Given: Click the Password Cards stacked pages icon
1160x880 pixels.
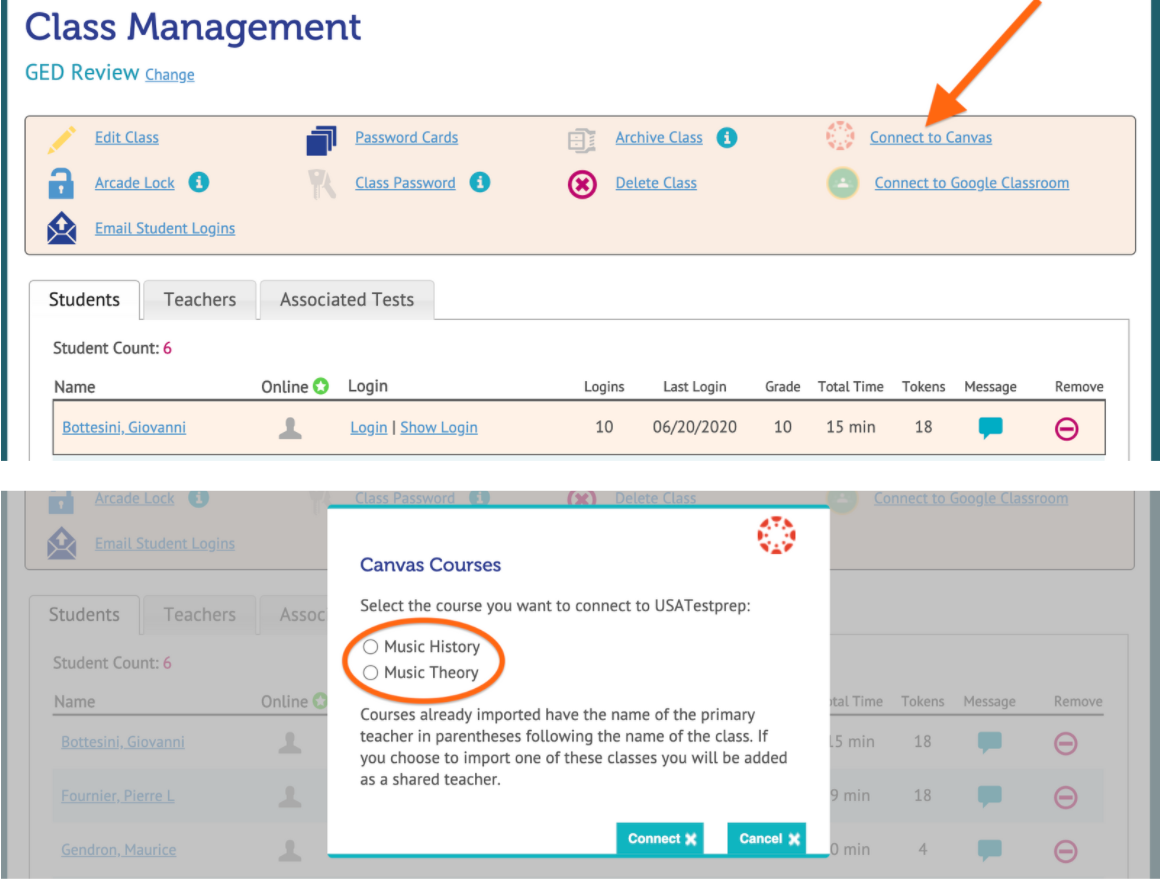Looking at the screenshot, I should pos(322,139).
